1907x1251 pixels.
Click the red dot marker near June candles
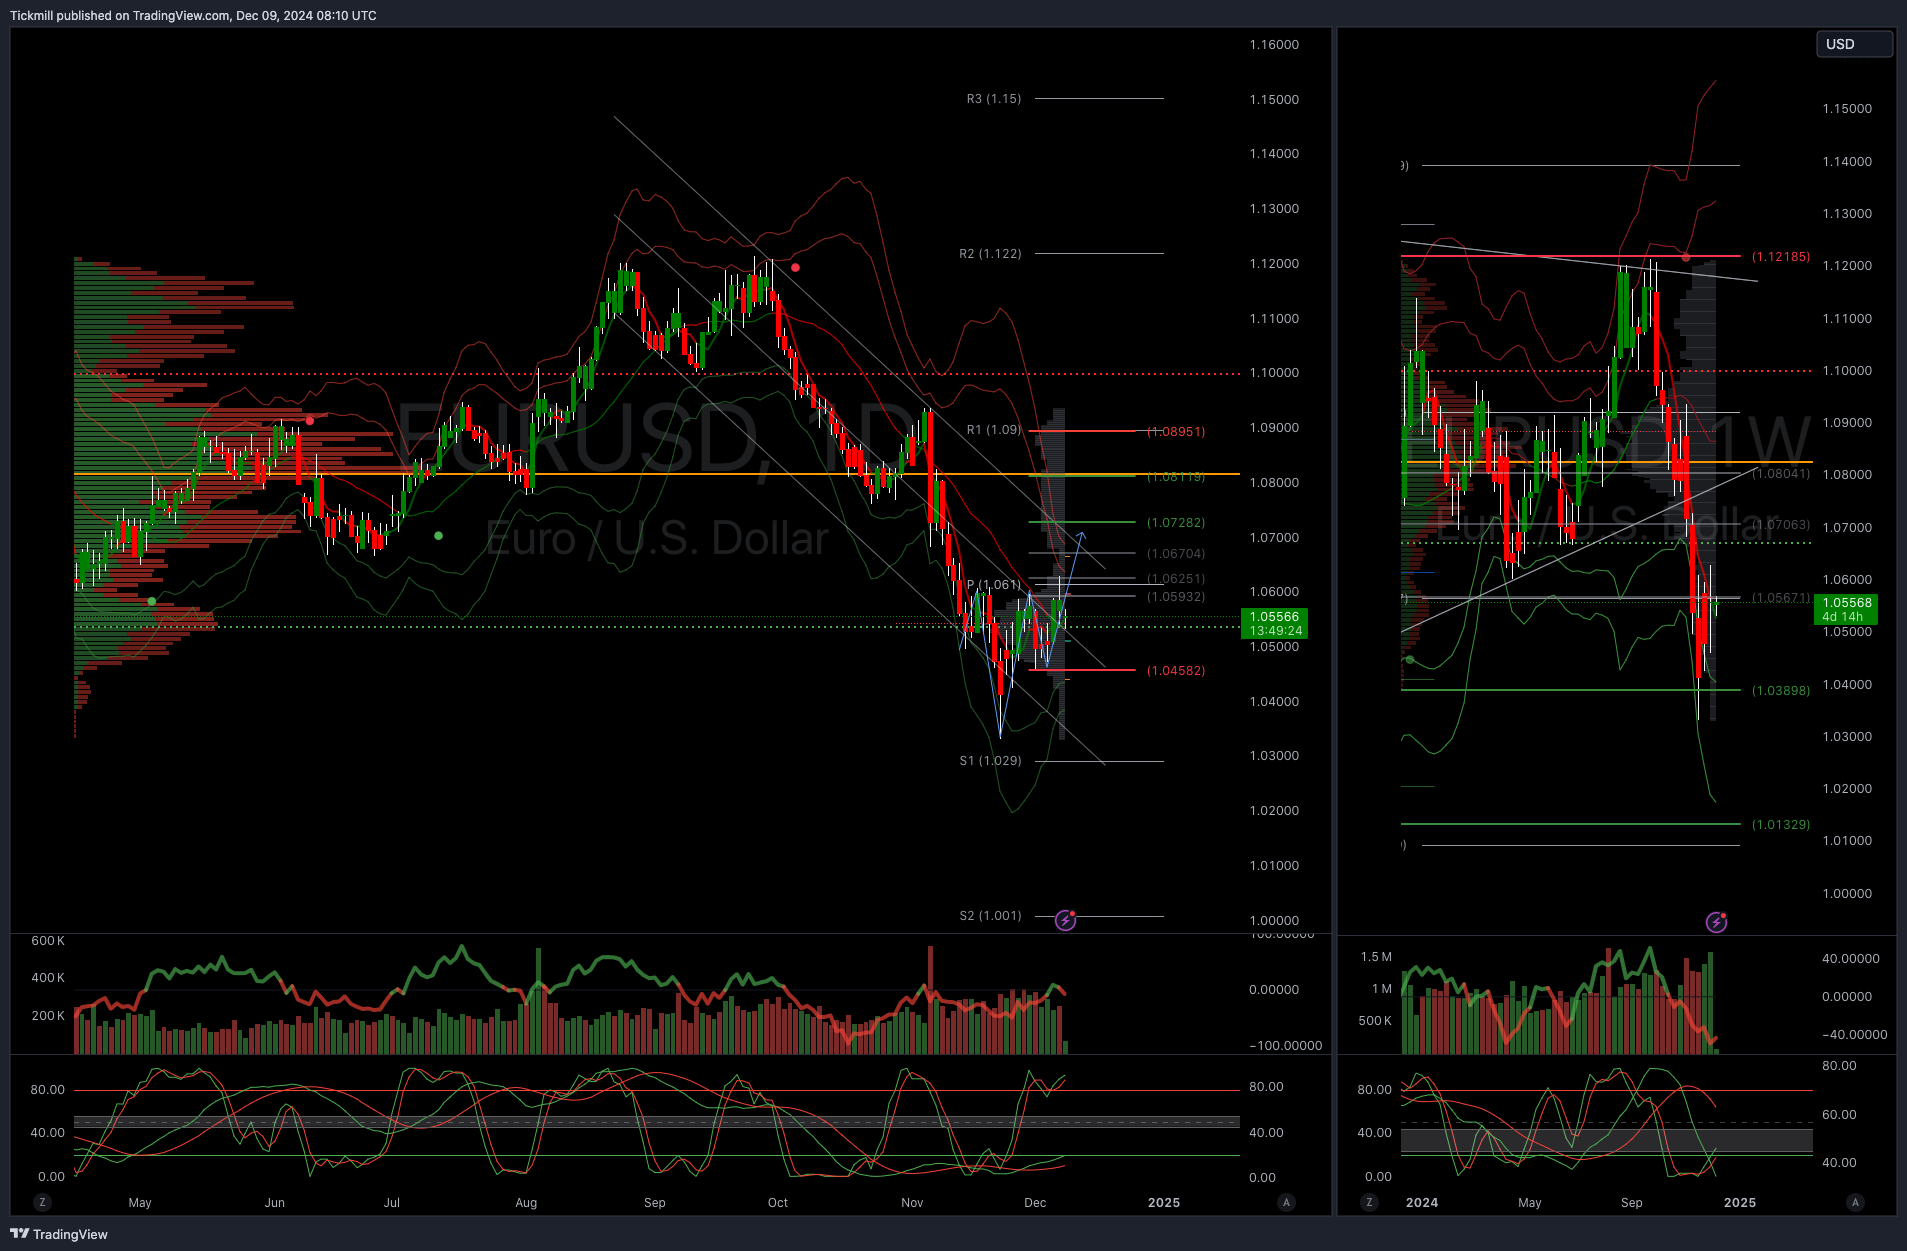(310, 421)
